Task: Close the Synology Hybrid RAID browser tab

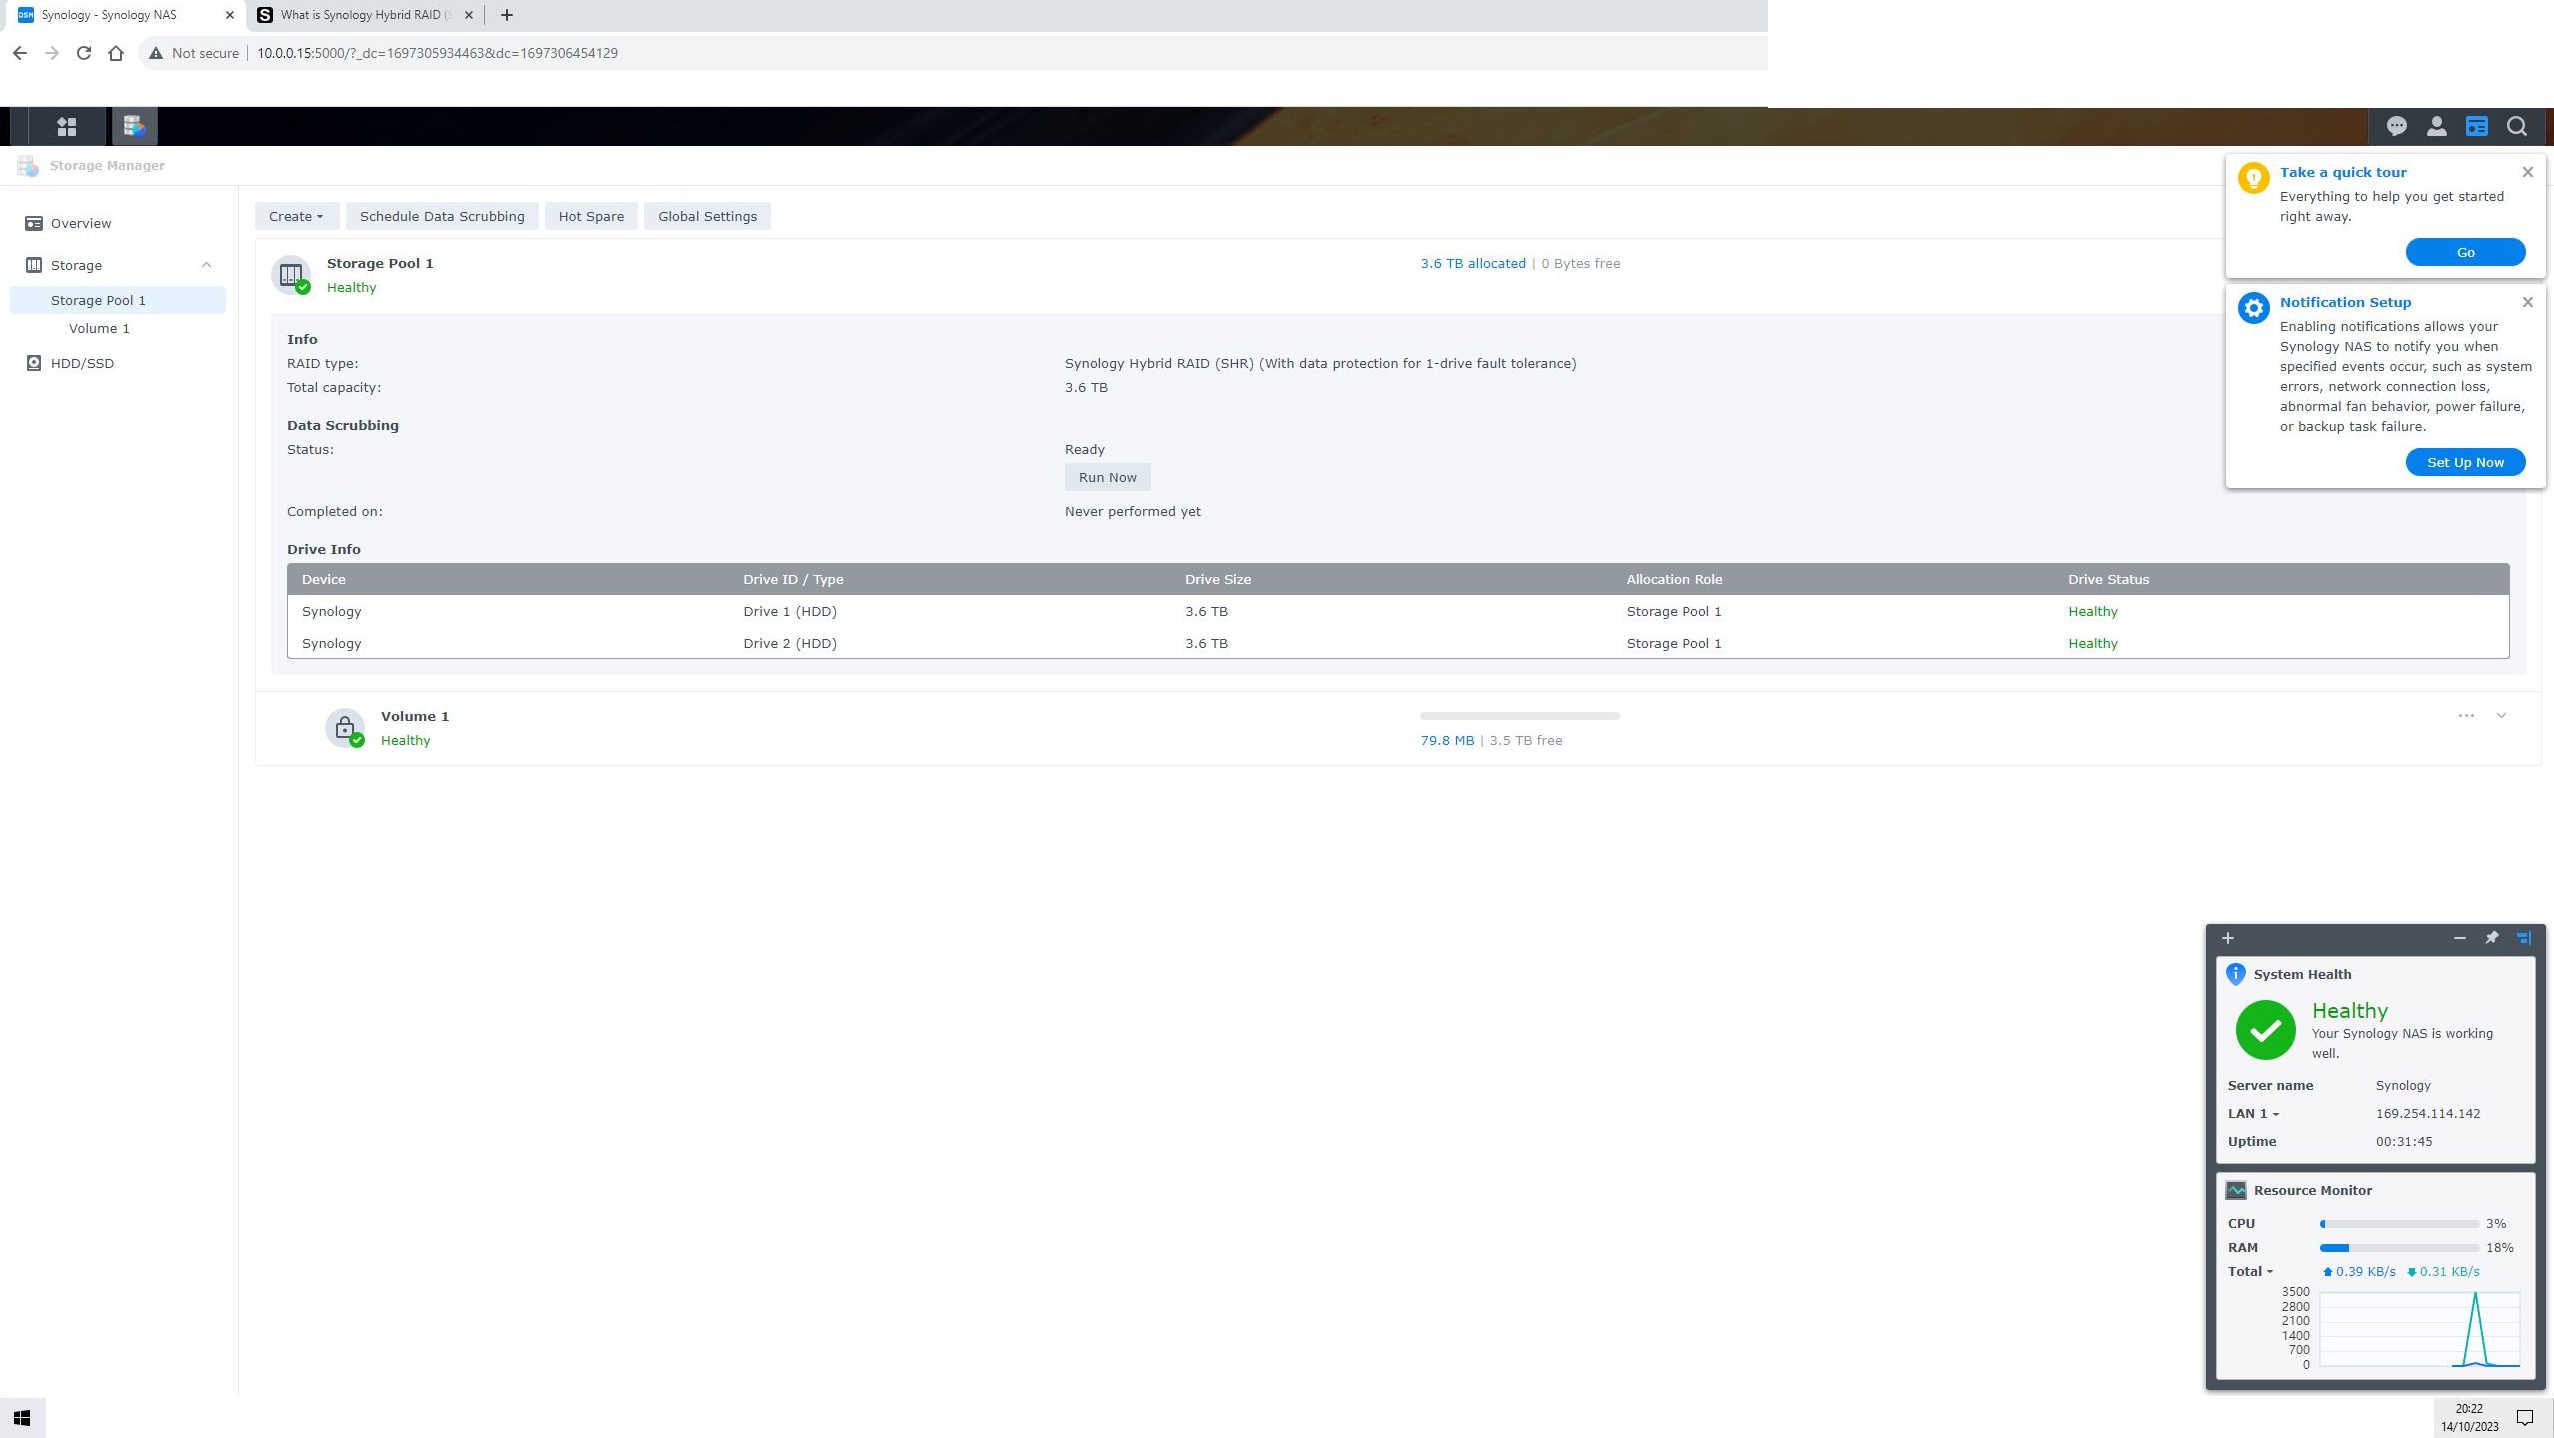Action: pos(469,15)
